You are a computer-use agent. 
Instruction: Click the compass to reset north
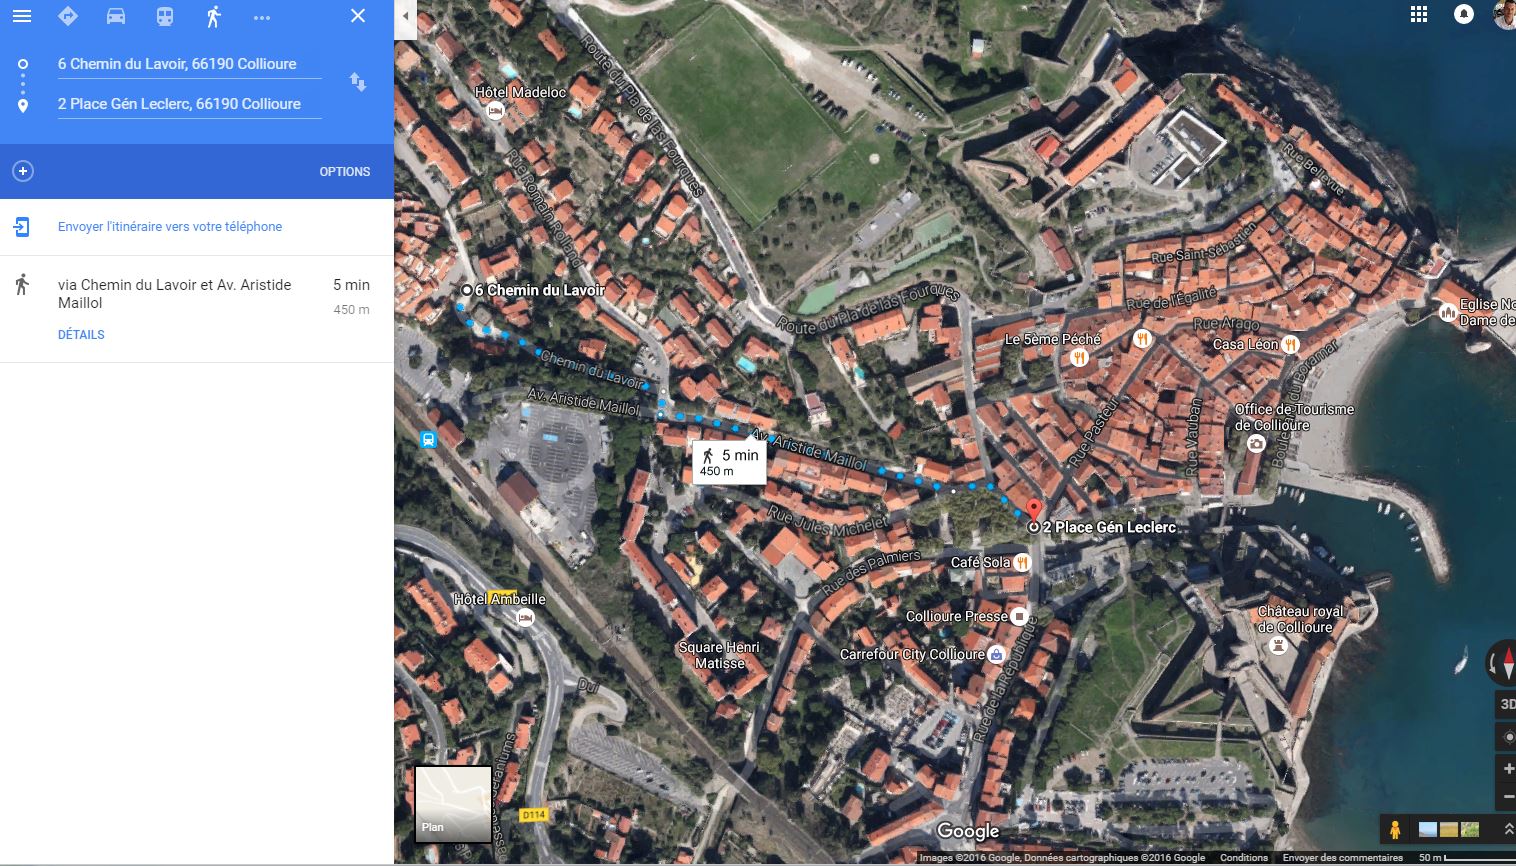1502,661
